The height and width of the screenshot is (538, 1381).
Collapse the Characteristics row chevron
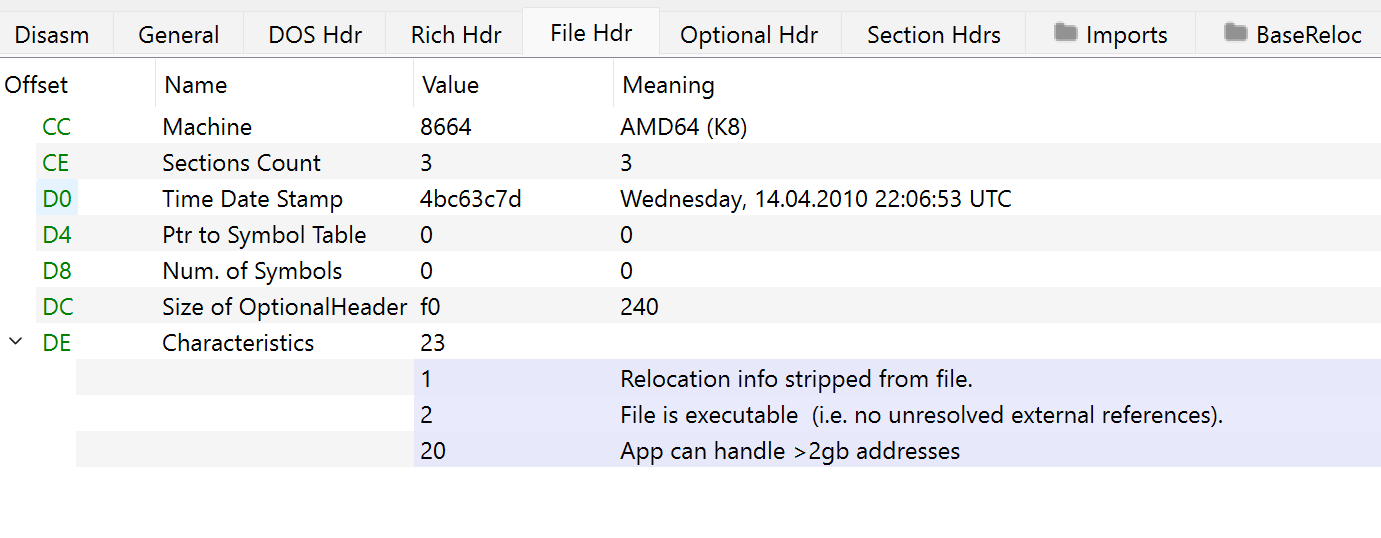(x=16, y=342)
